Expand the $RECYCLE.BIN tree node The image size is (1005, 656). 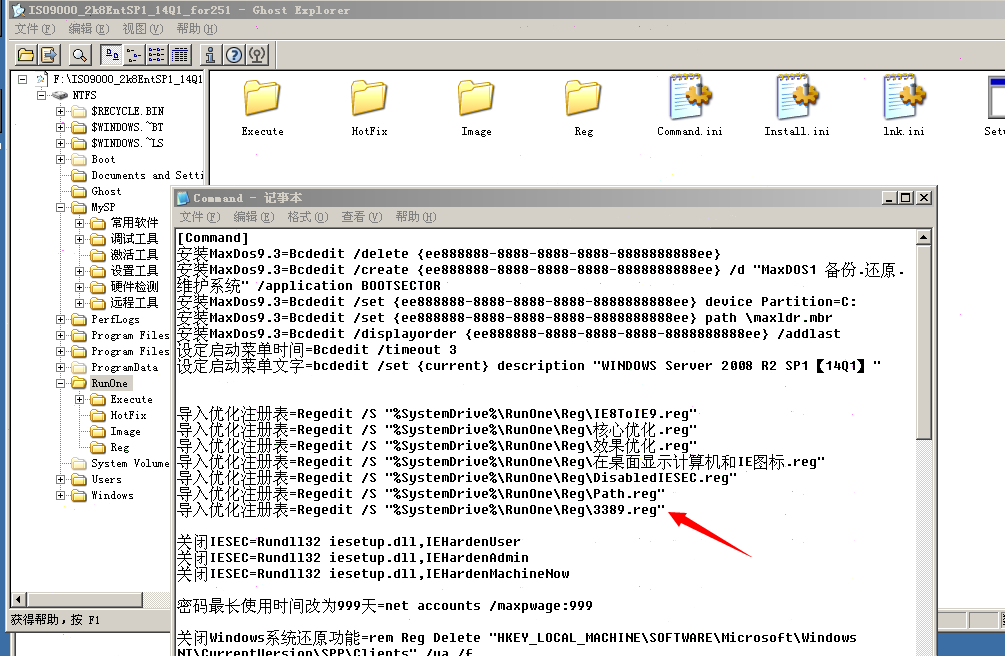(x=61, y=111)
